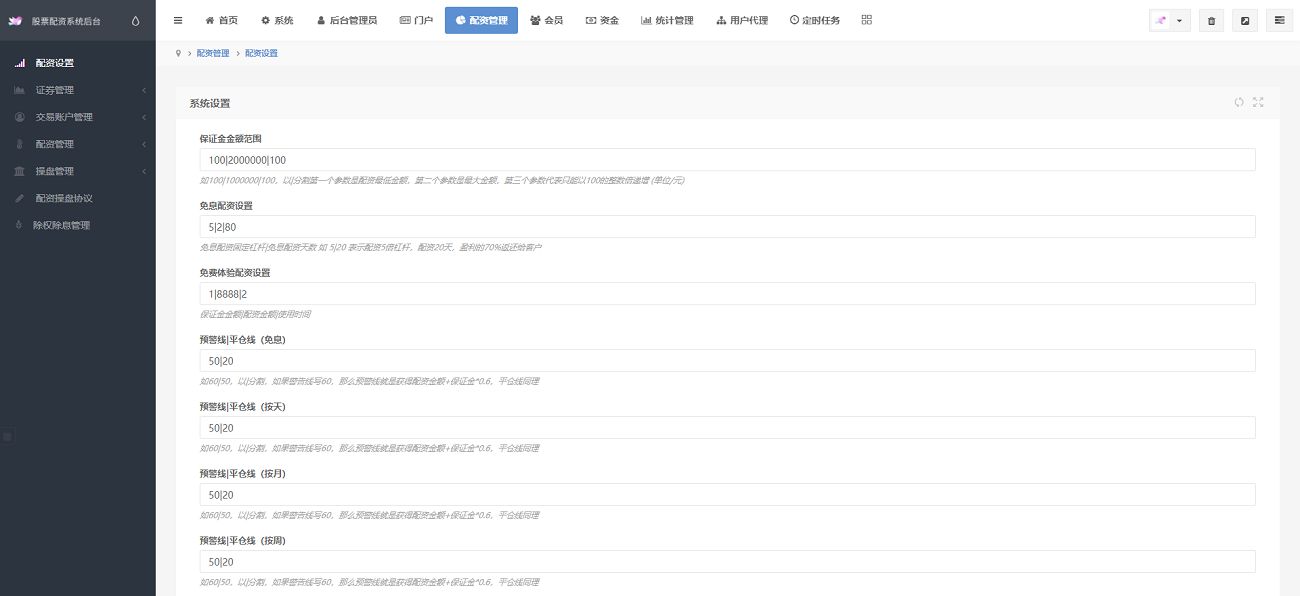Click the 保证金金额范围 input field
The image size is (1300, 596).
pyautogui.click(x=727, y=160)
